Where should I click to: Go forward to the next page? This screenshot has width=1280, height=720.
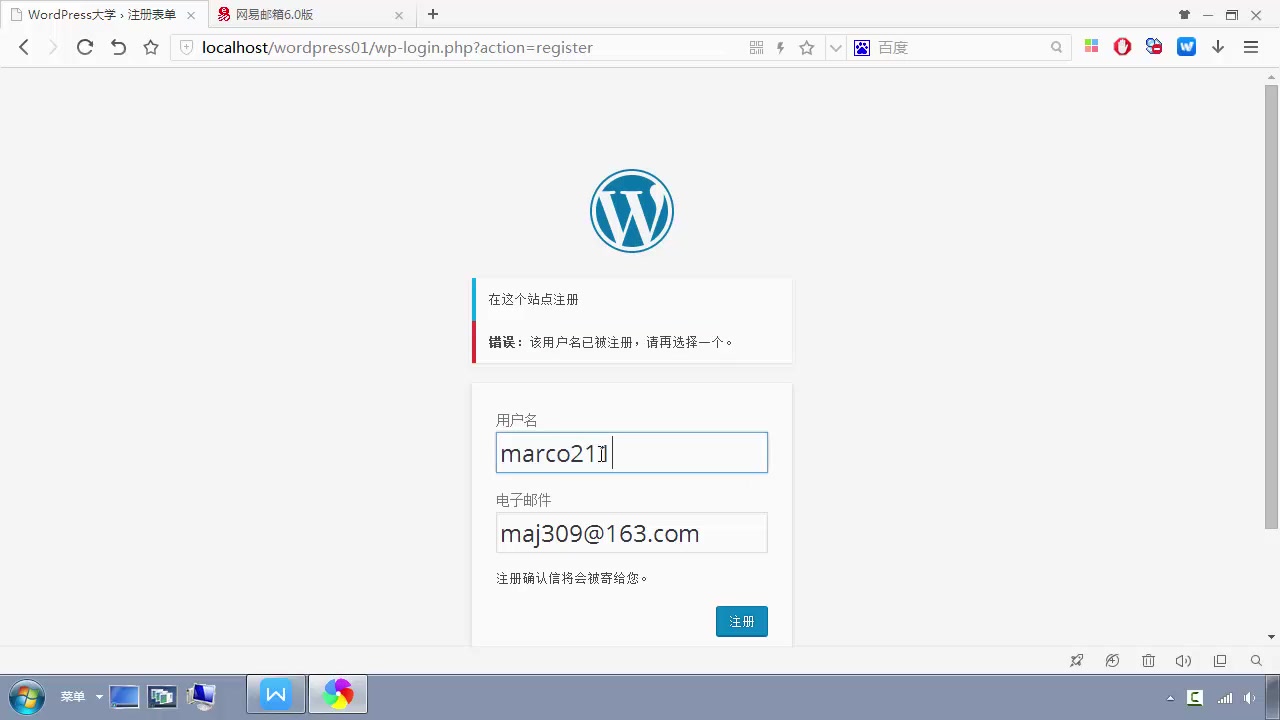[x=53, y=47]
